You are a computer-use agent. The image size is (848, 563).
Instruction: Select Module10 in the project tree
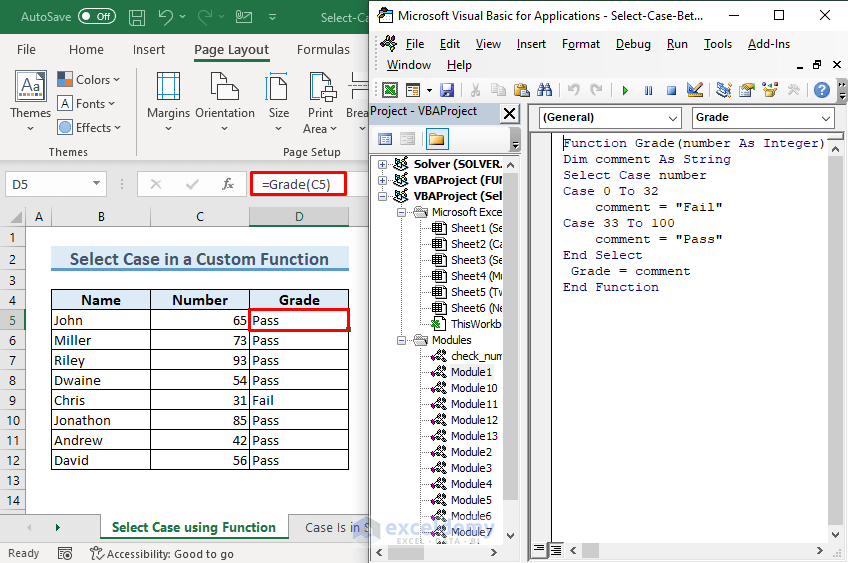[474, 388]
